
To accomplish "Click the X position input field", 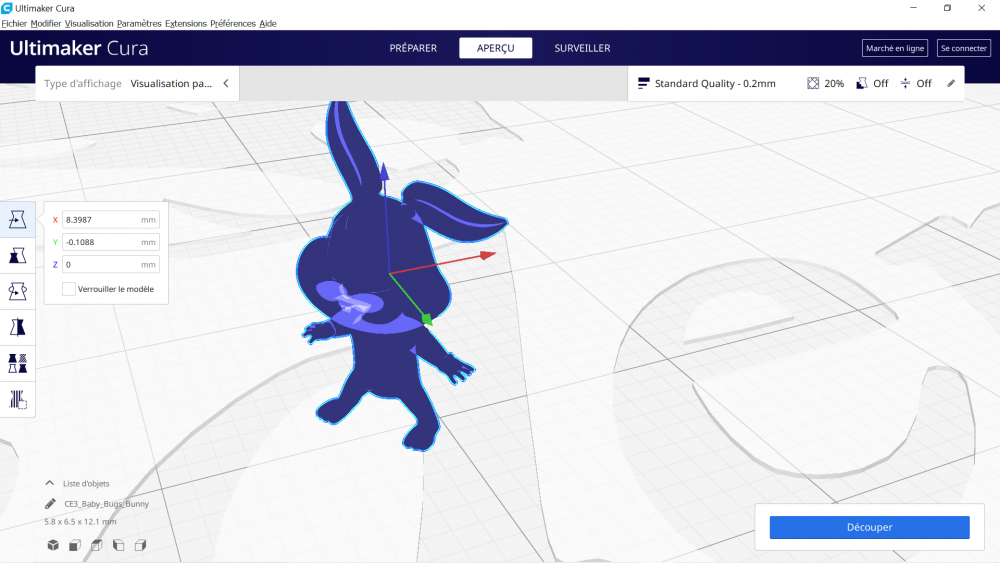I will pos(110,219).
